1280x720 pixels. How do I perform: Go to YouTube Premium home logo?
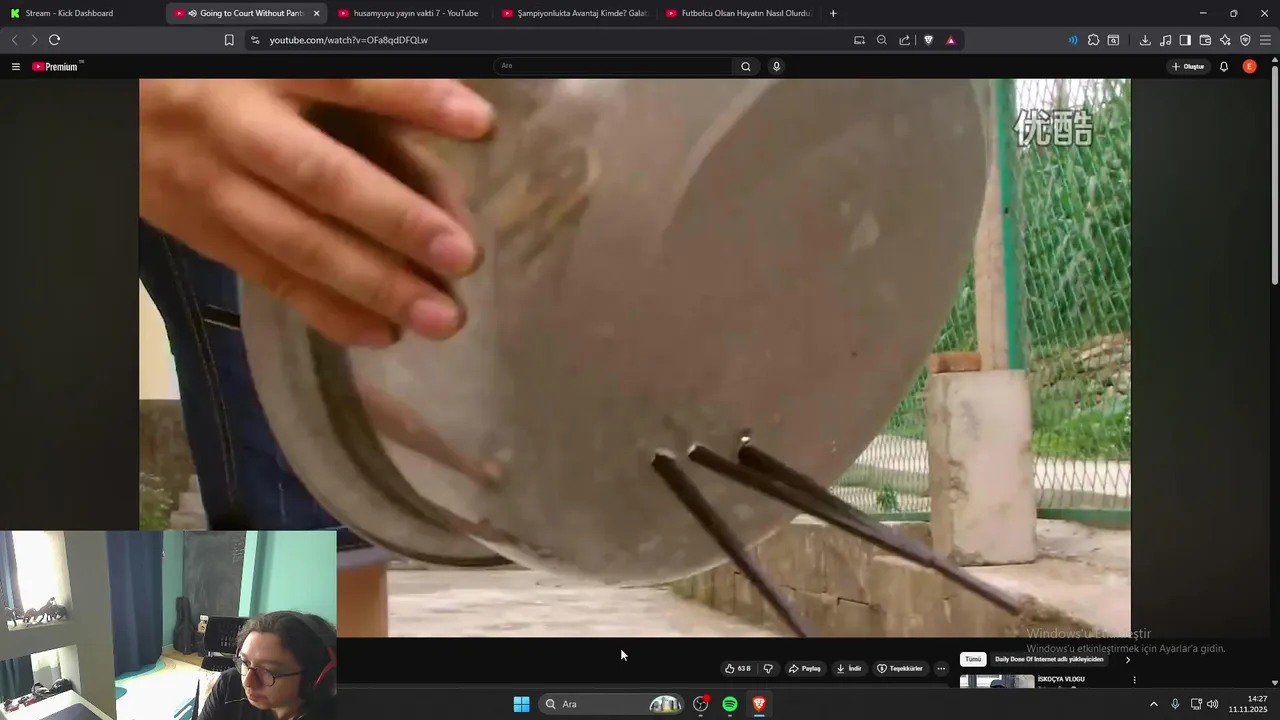click(57, 66)
